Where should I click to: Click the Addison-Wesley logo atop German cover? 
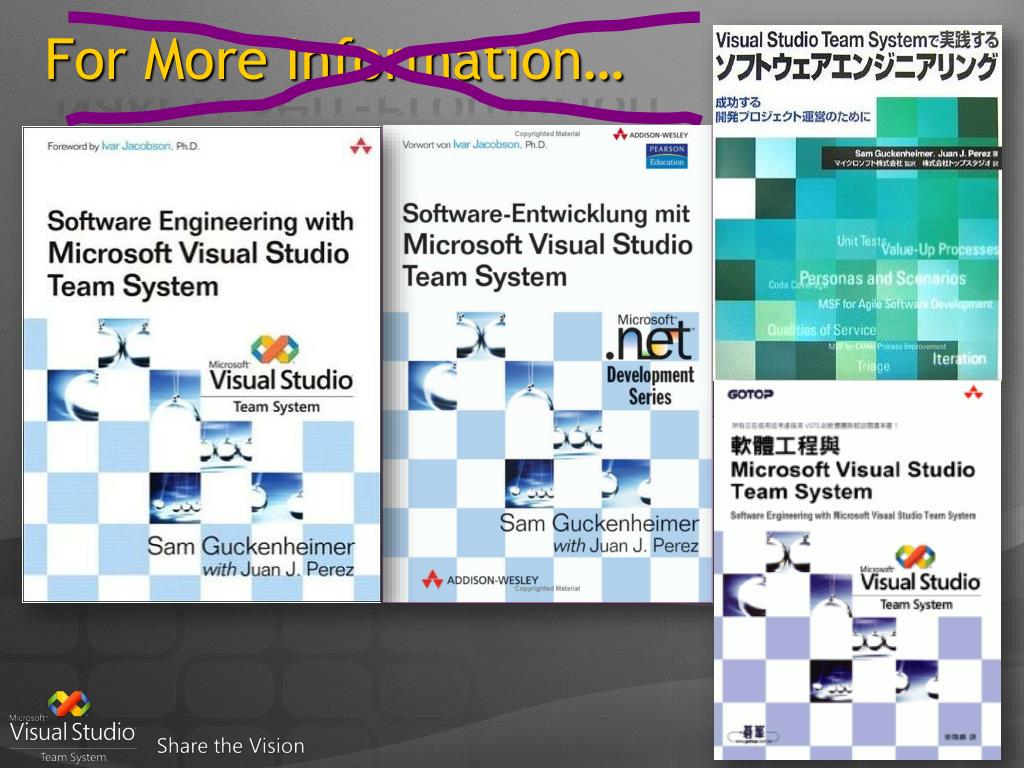(650, 135)
